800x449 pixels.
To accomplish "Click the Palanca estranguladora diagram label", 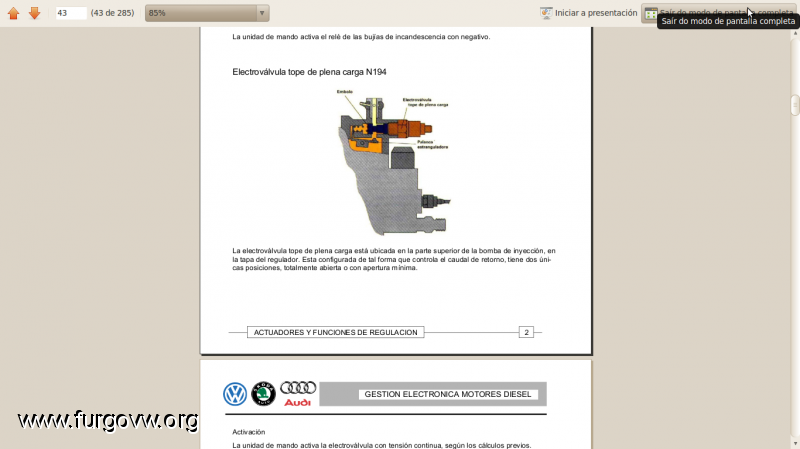I will (x=432, y=144).
